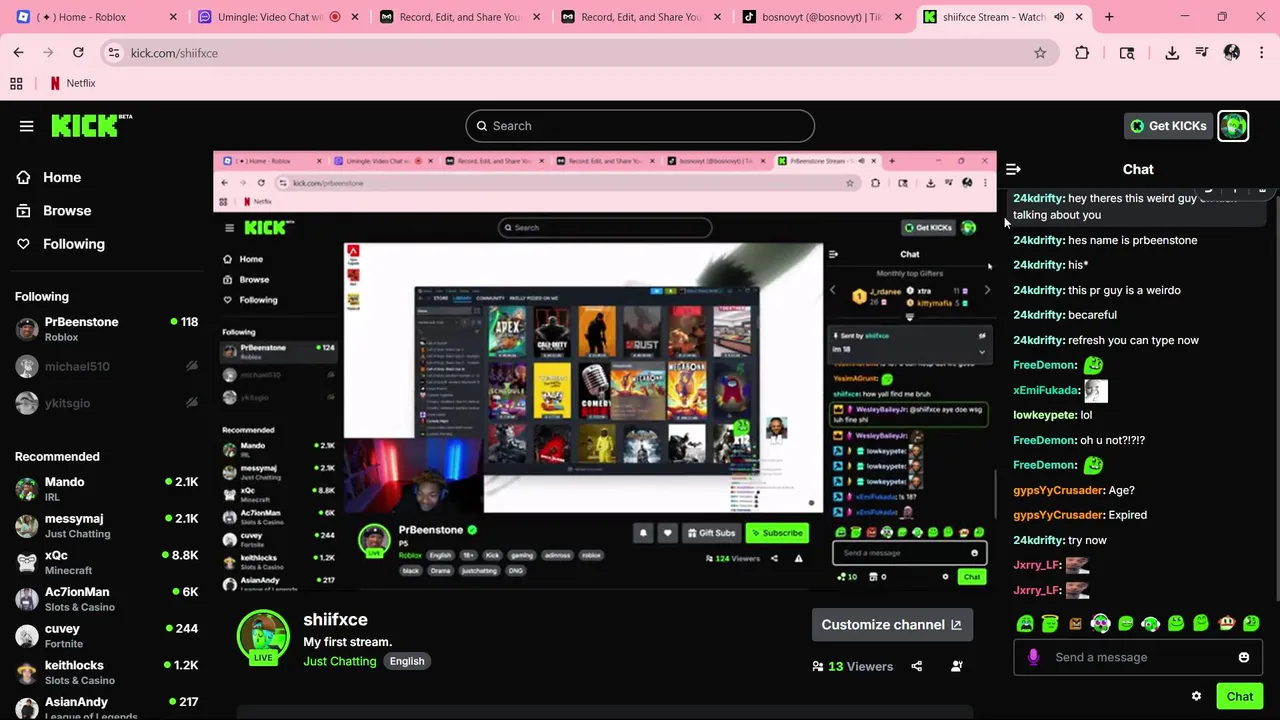Focus the Kick Search field
1280x720 pixels.
(x=640, y=126)
